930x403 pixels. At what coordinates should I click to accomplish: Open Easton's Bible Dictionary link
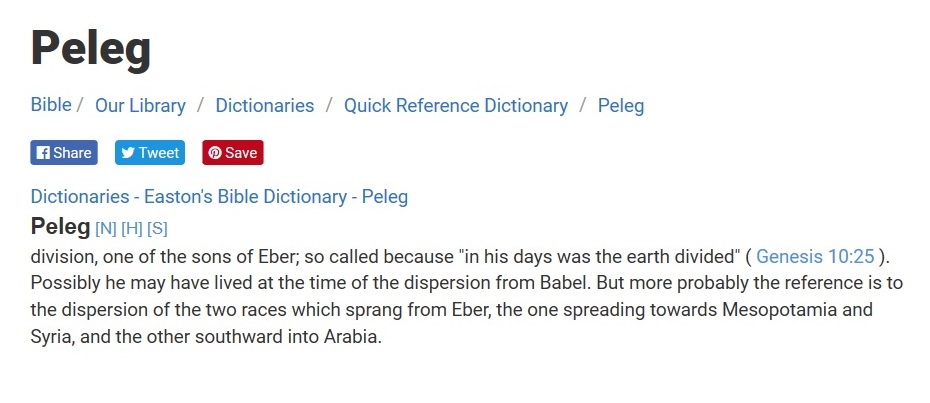(246, 196)
